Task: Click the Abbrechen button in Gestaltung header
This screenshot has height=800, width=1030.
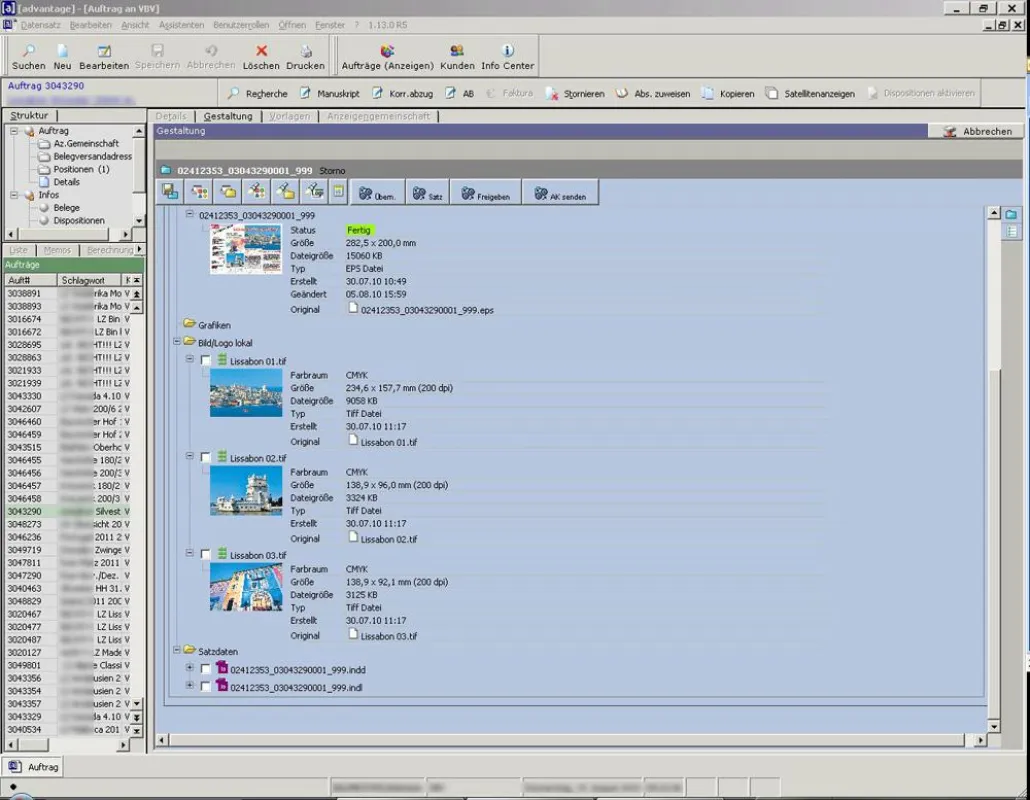Action: pos(977,131)
